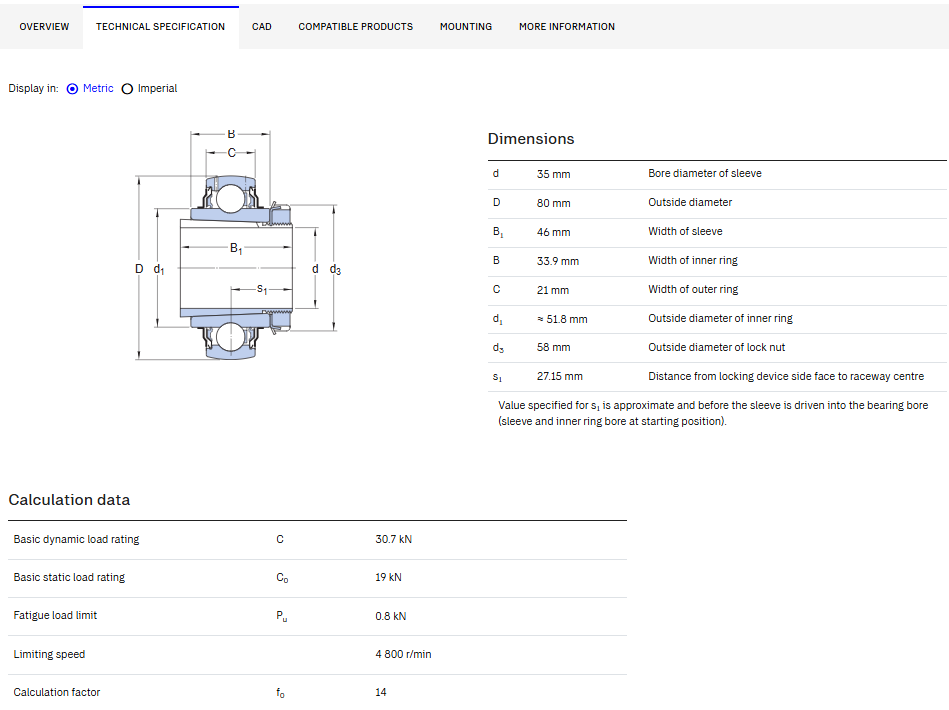Viewport: 949px width, 710px height.
Task: Open the More Information tab
Action: point(566,27)
